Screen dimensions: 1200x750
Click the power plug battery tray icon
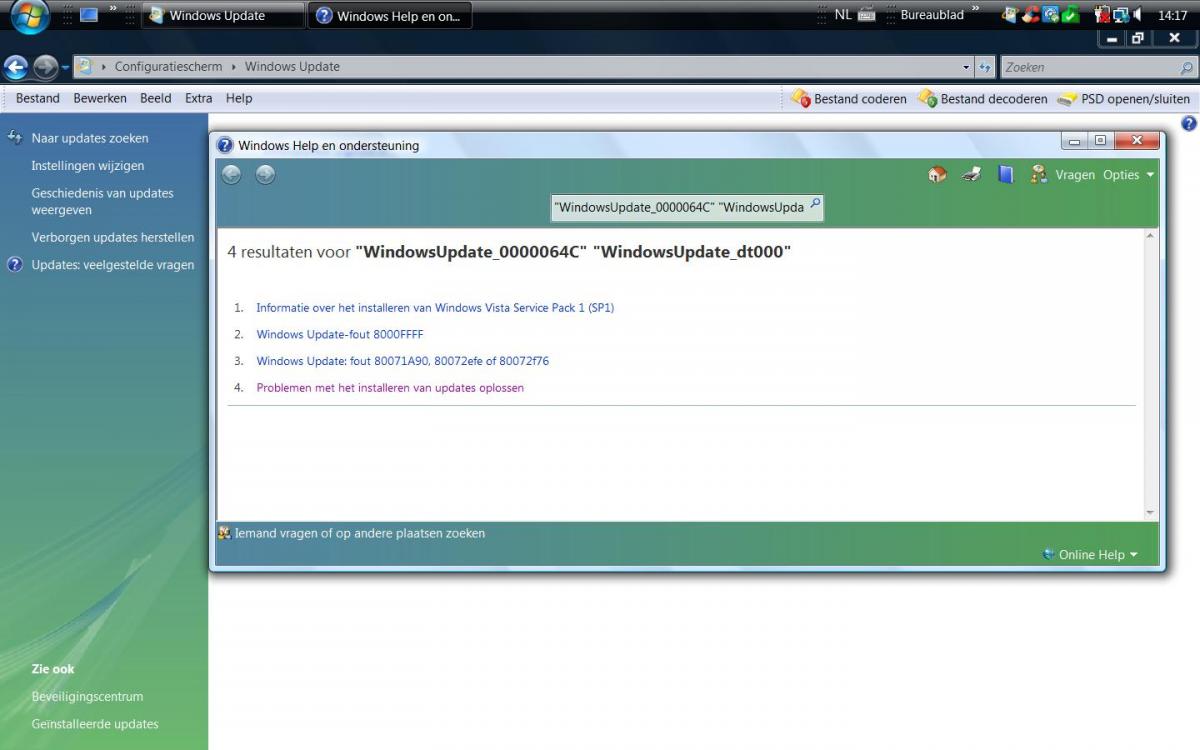pos(1102,15)
